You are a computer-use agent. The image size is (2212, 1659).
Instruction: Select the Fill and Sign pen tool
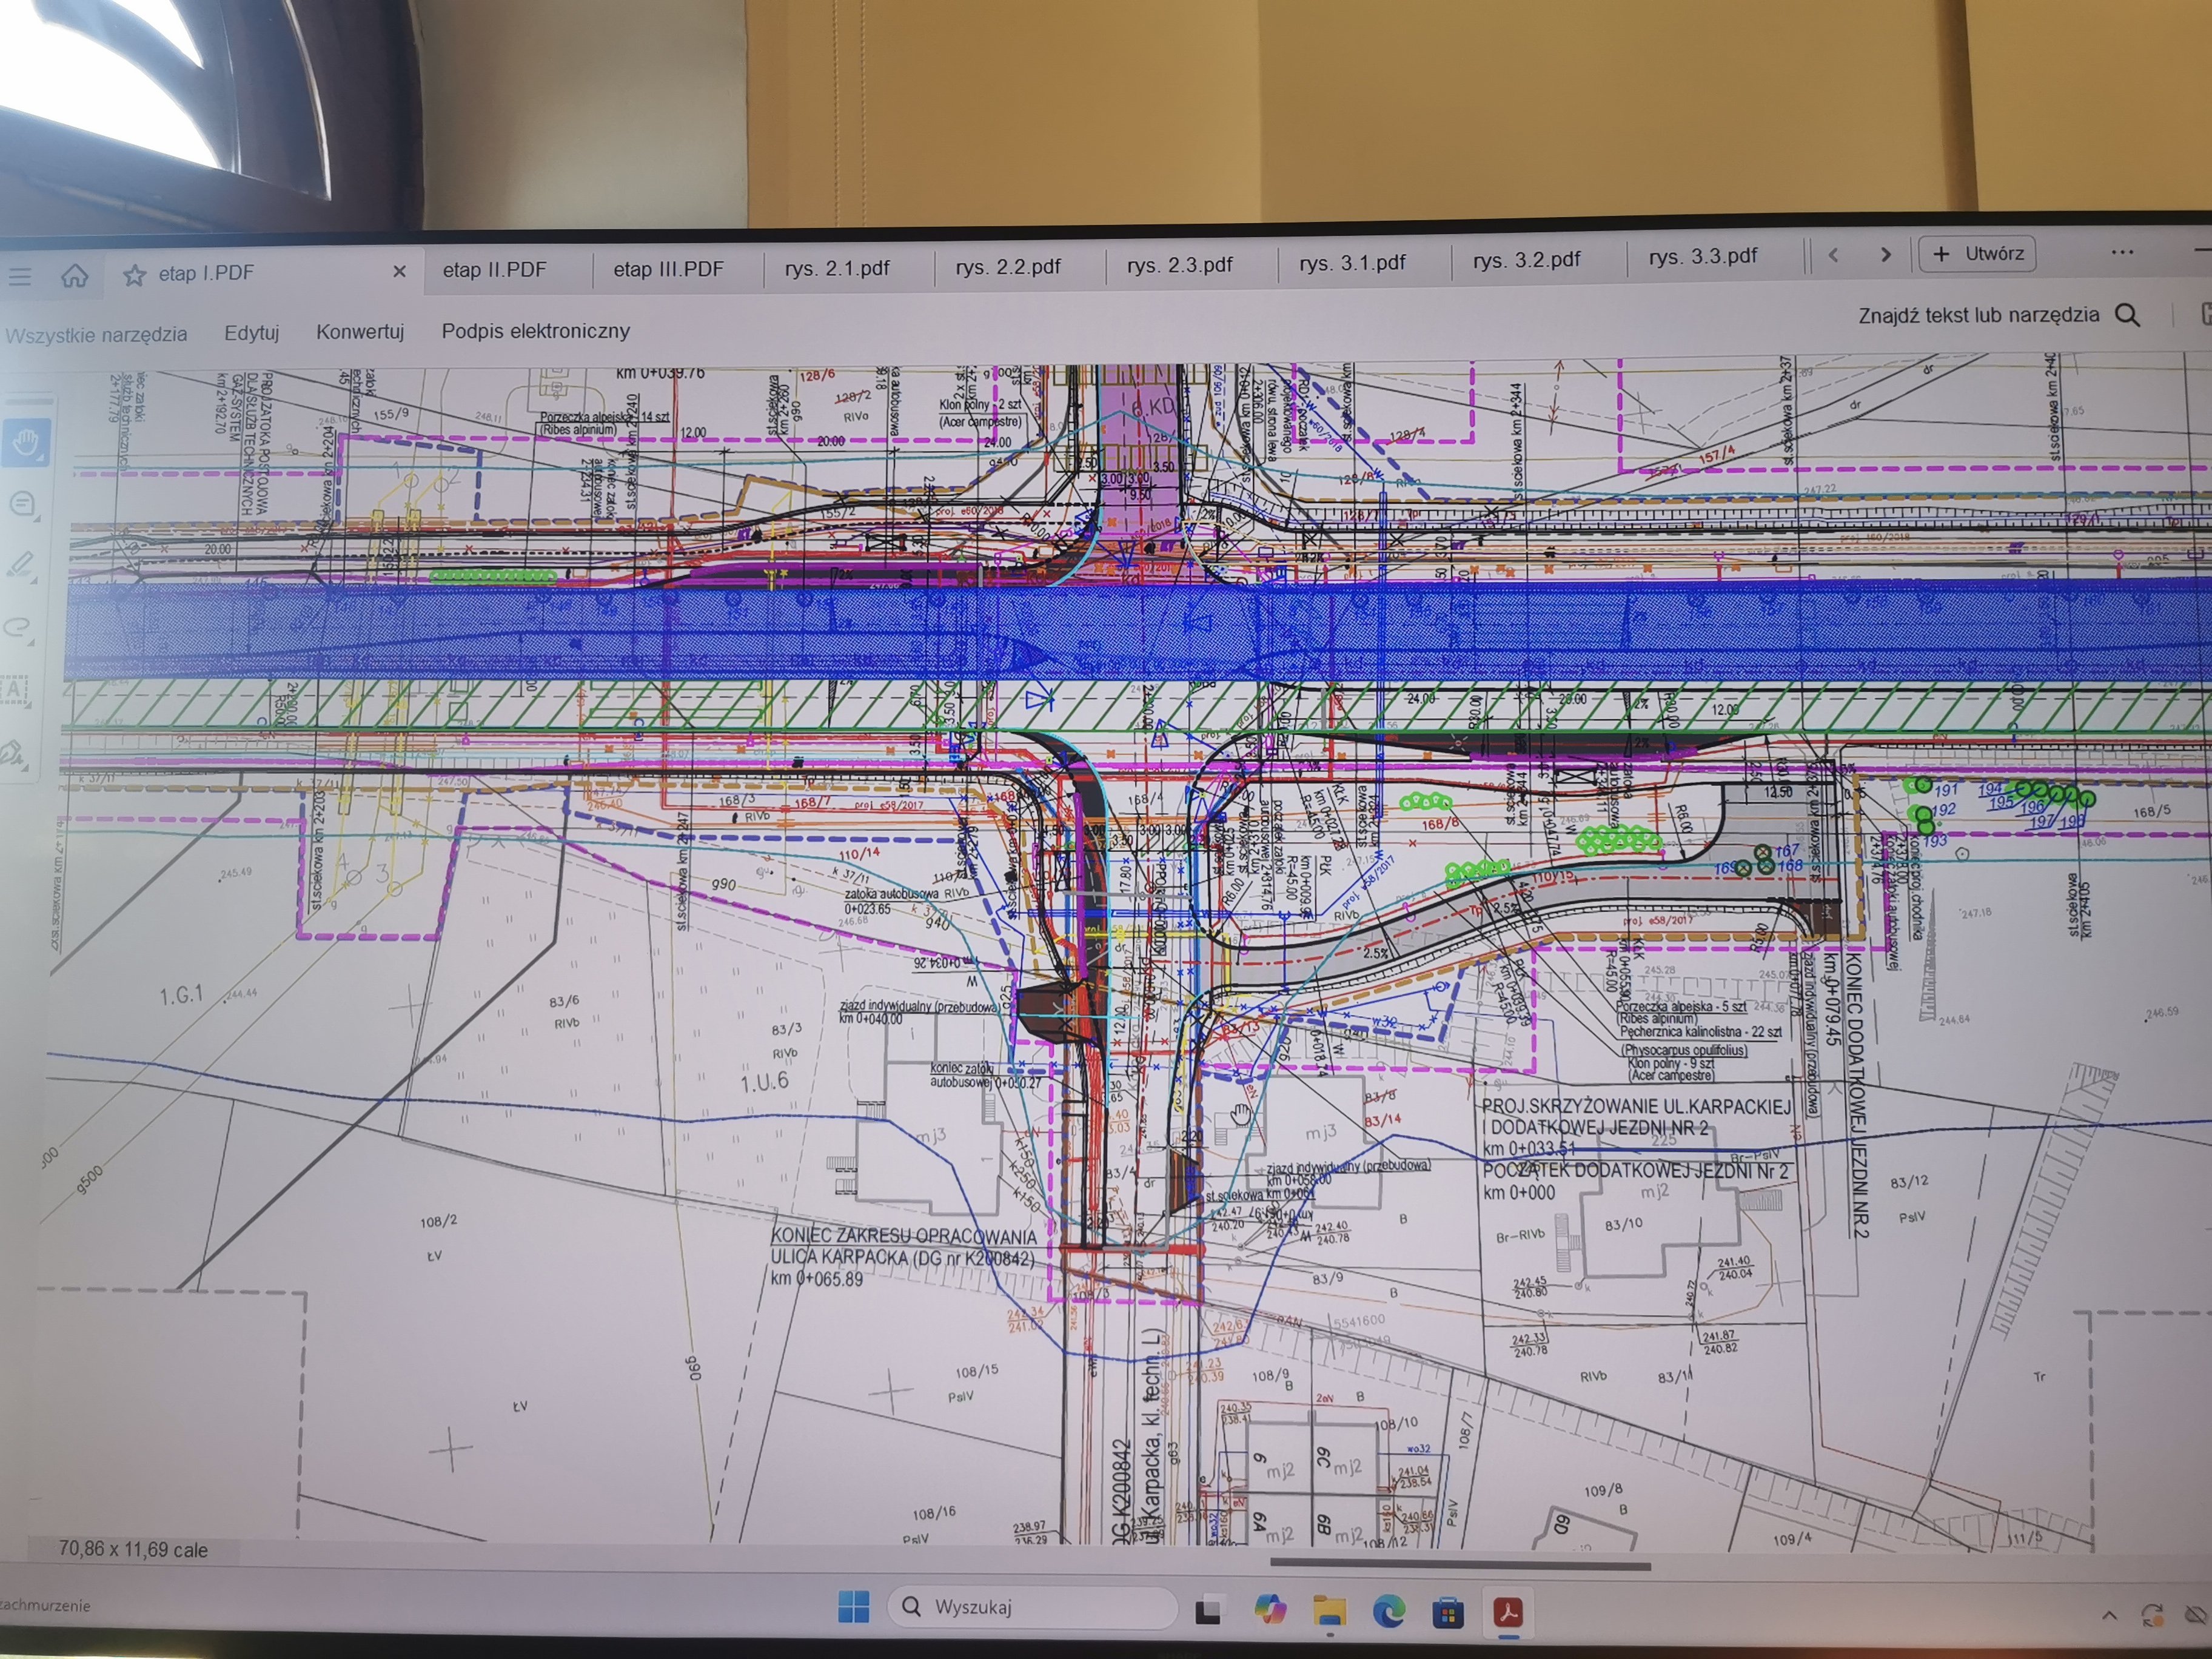(13, 752)
